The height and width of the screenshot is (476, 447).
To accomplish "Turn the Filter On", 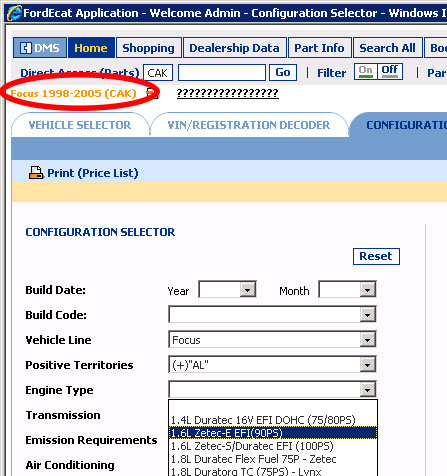I will 366,71.
